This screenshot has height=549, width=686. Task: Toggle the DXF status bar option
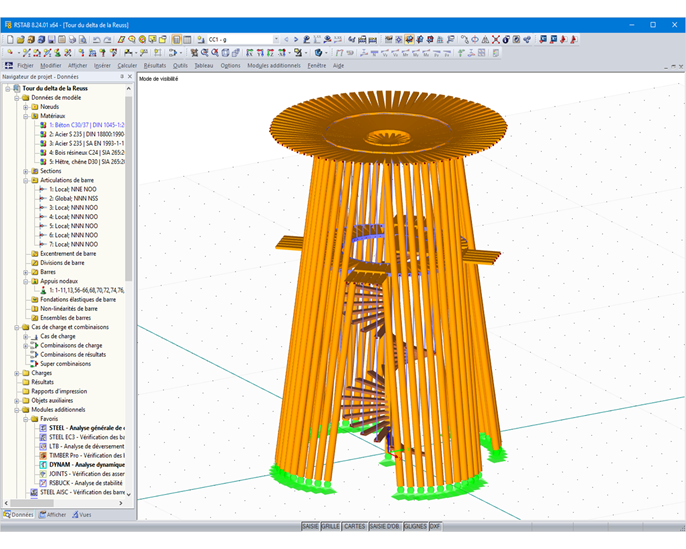[x=435, y=526]
